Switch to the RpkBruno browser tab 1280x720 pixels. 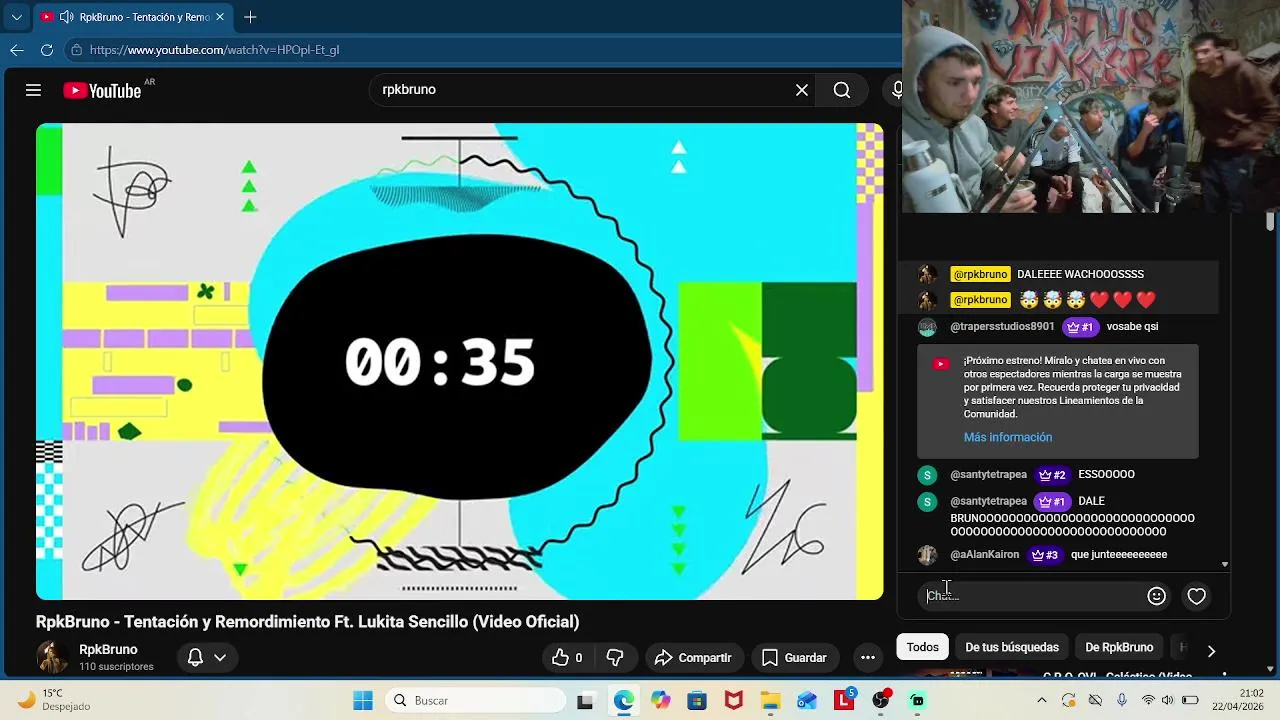(x=133, y=17)
